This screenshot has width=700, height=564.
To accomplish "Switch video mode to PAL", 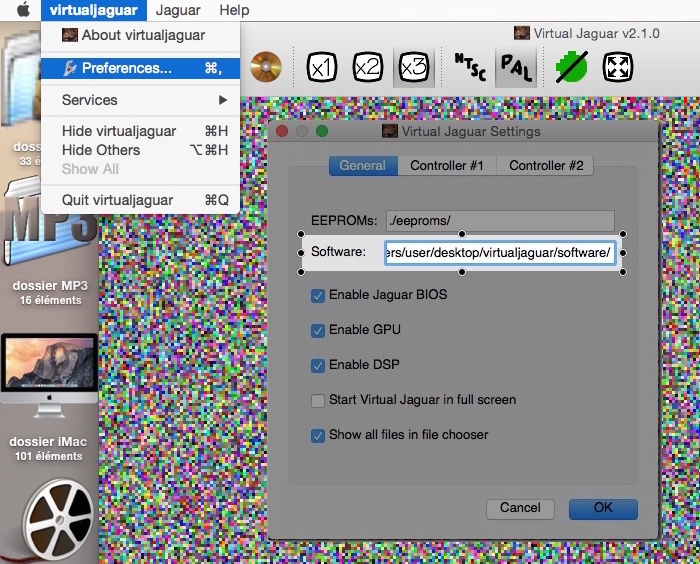I will pos(516,67).
